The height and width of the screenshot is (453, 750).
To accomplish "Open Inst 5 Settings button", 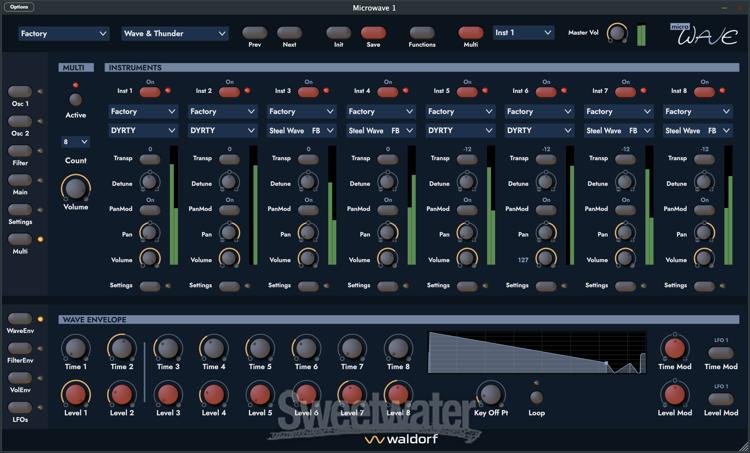I will tap(467, 286).
